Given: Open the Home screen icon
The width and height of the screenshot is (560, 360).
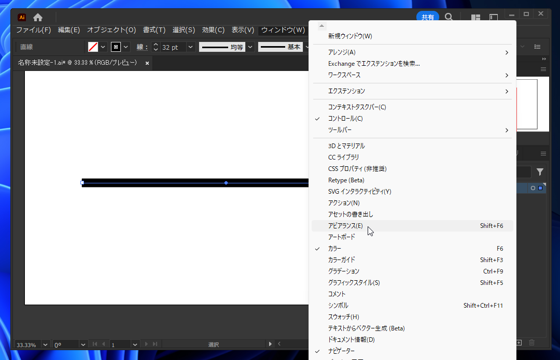Looking at the screenshot, I should point(38,17).
